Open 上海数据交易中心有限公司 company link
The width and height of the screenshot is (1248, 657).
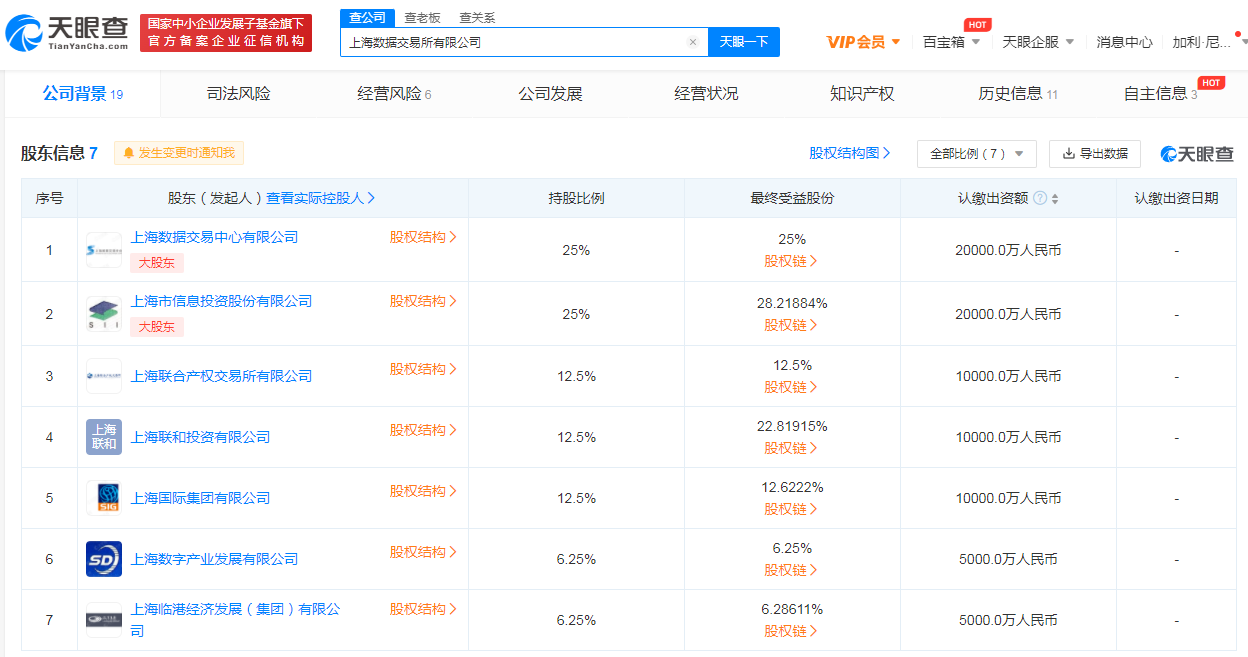pos(214,237)
